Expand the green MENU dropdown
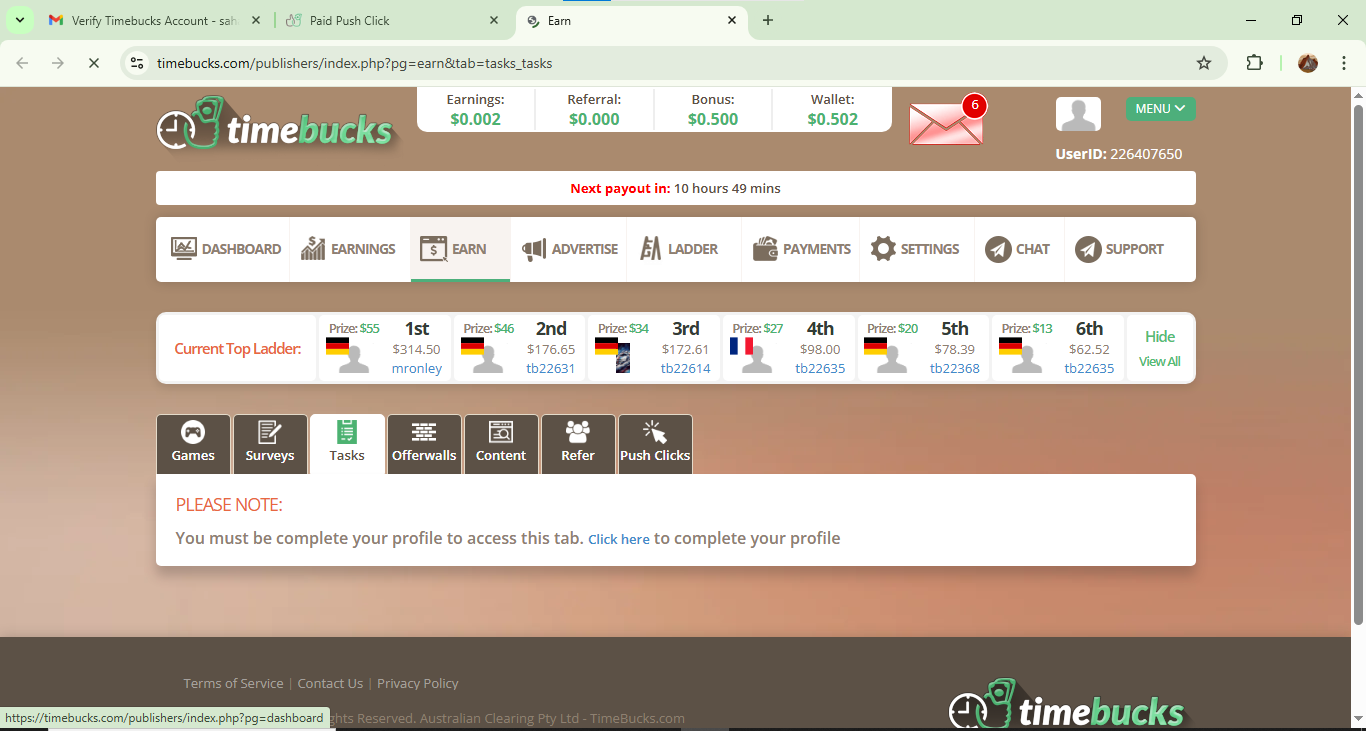 (x=1160, y=109)
